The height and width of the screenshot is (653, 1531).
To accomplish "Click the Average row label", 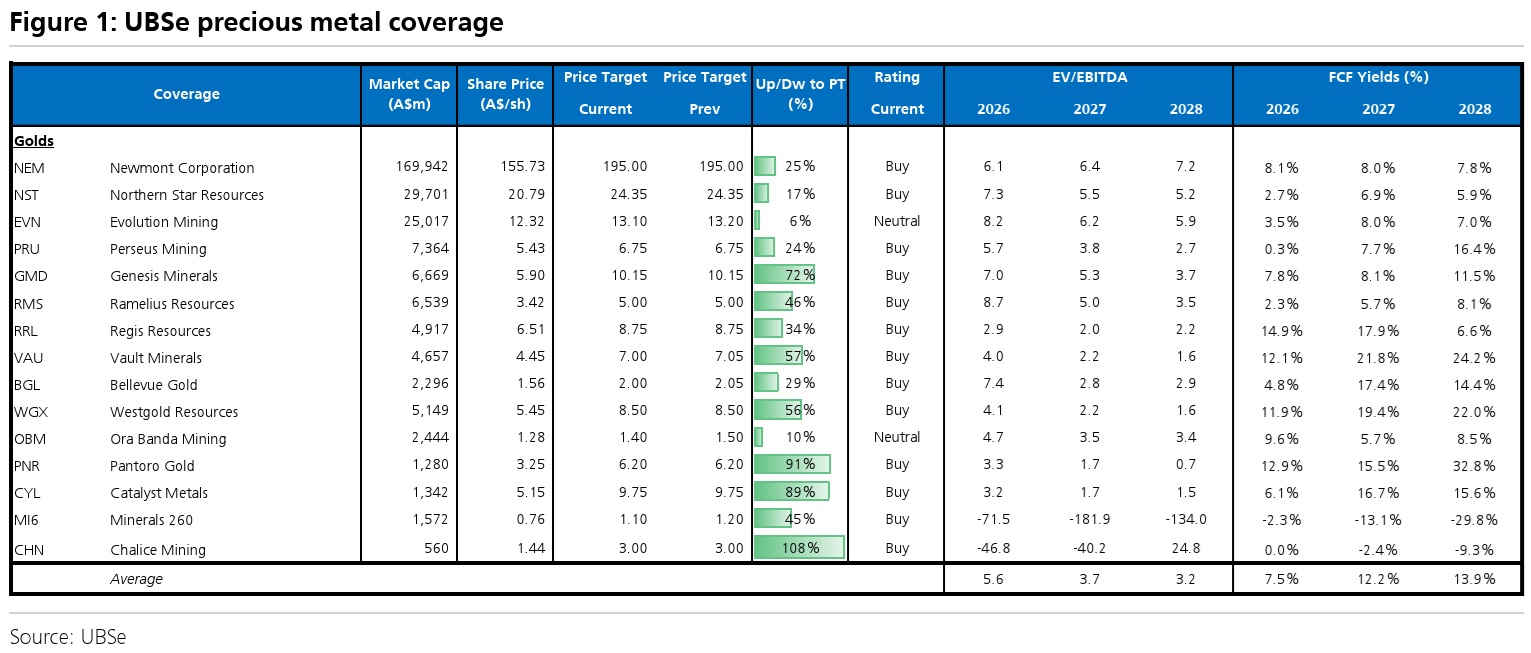I will 136,579.
